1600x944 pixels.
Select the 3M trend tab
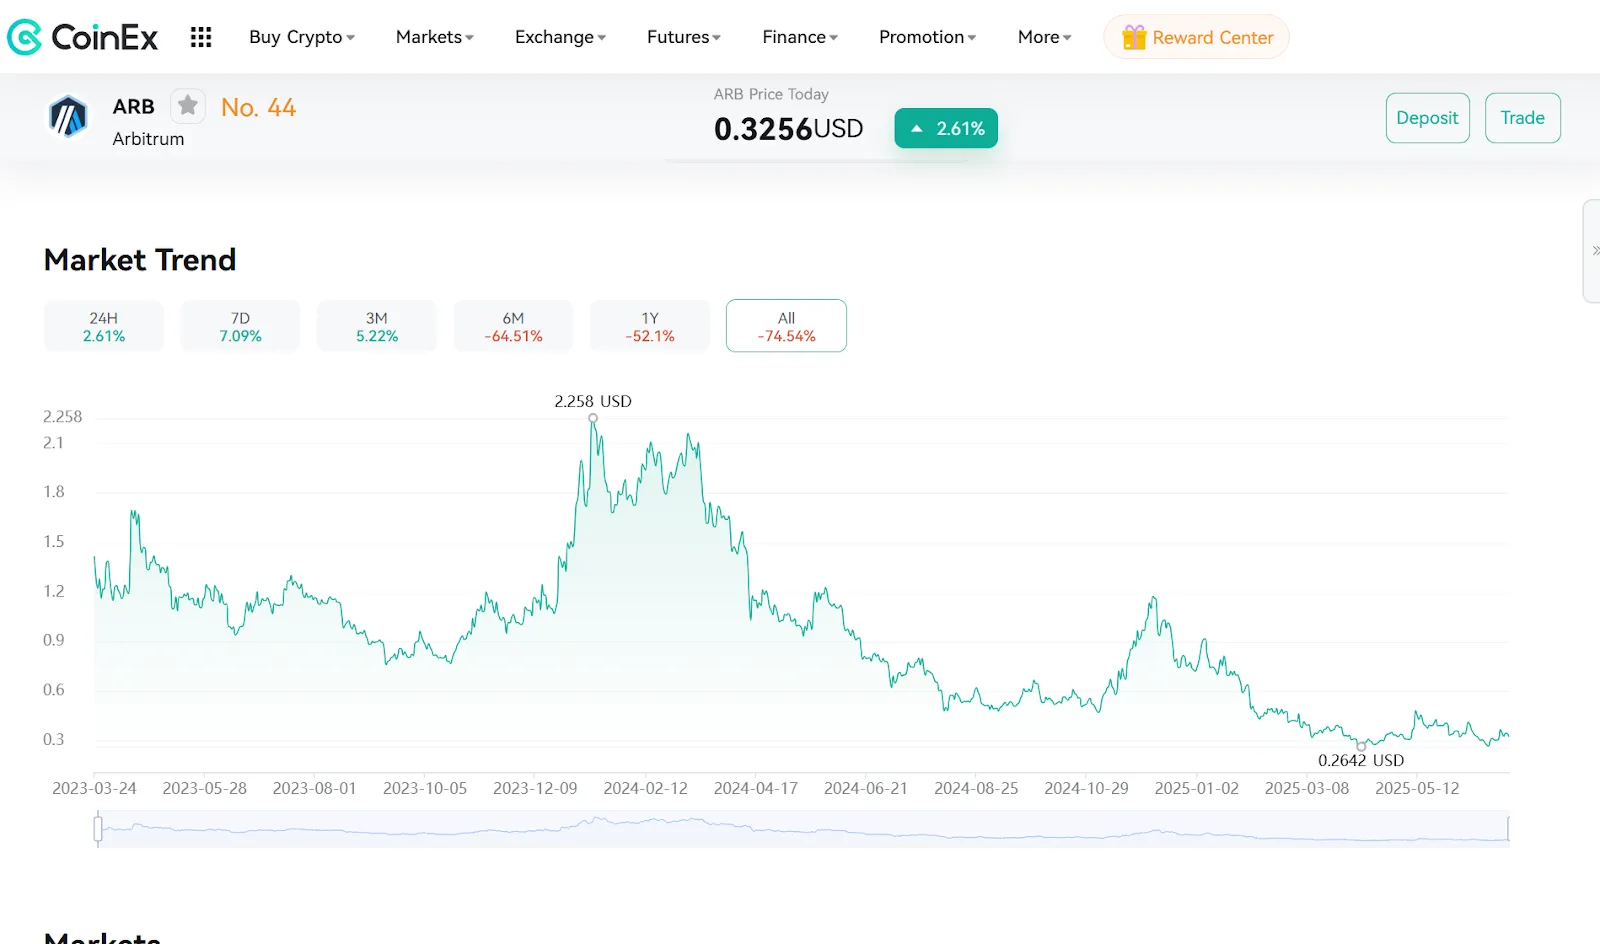pyautogui.click(x=377, y=326)
